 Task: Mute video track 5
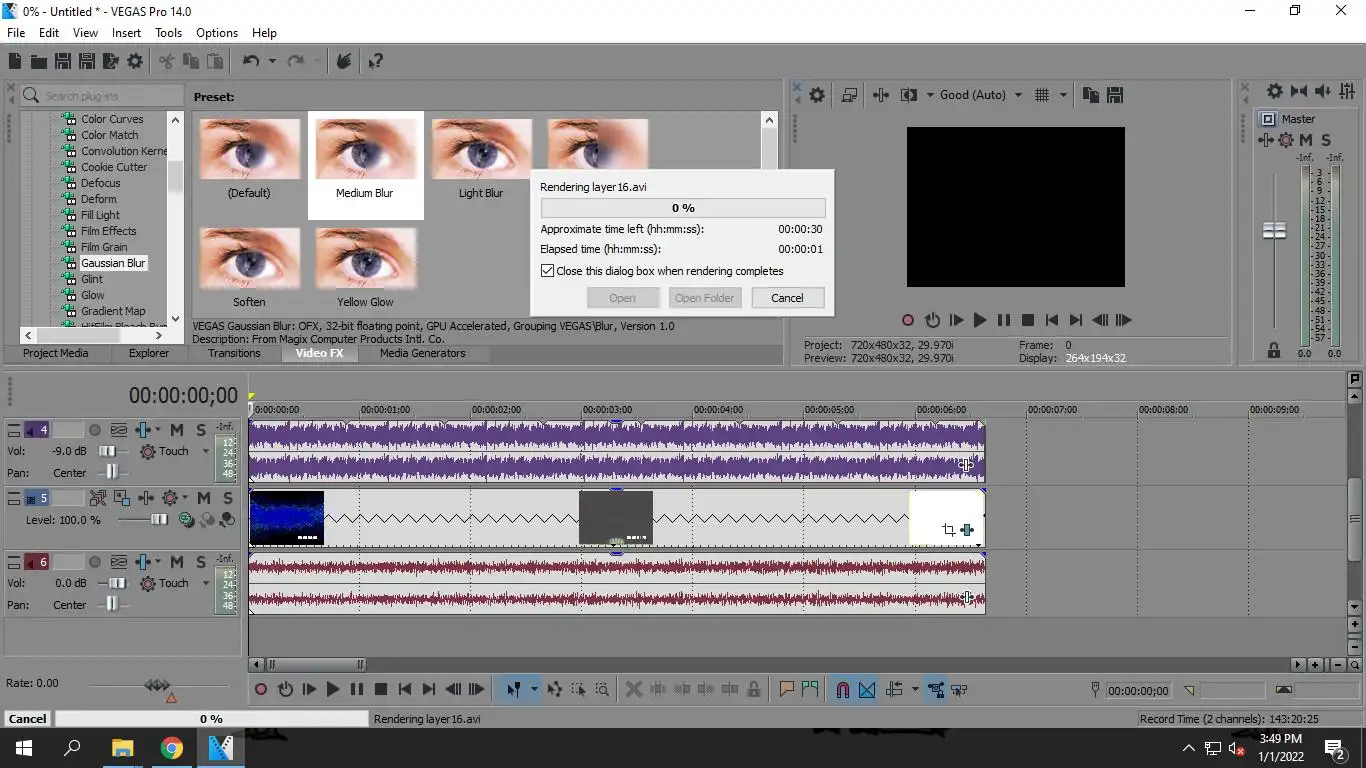tap(204, 498)
